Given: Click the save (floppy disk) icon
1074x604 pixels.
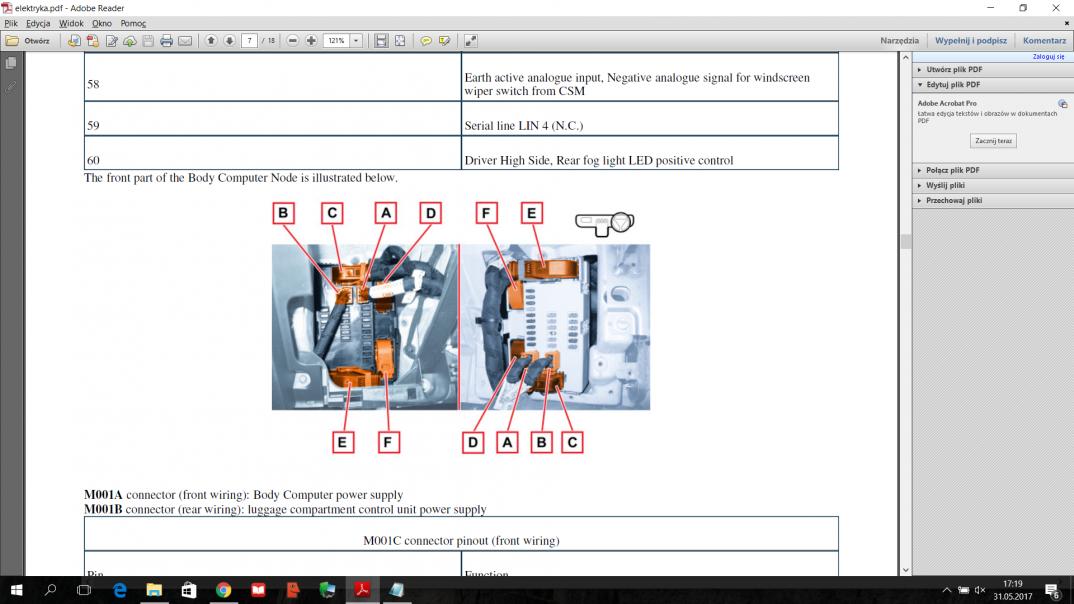Looking at the screenshot, I should 148,41.
